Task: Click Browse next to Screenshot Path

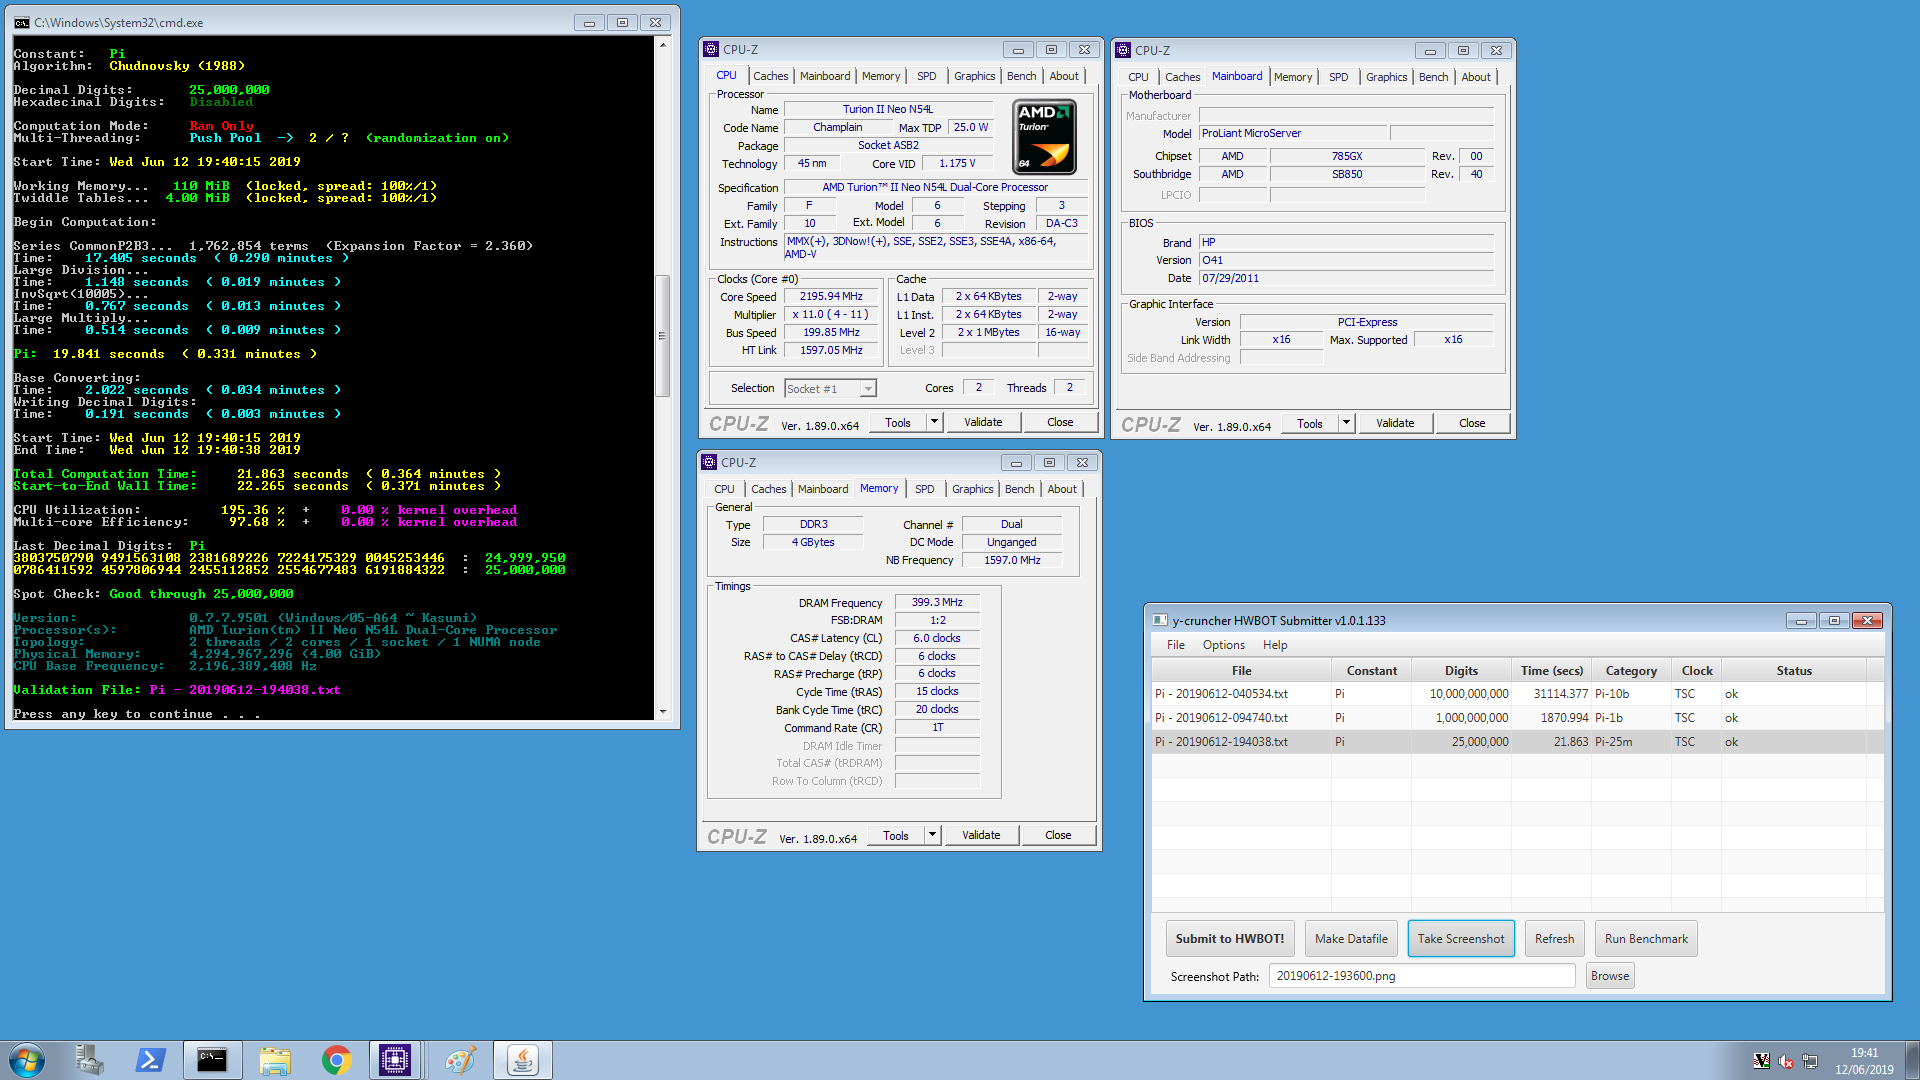Action: pos(1610,976)
